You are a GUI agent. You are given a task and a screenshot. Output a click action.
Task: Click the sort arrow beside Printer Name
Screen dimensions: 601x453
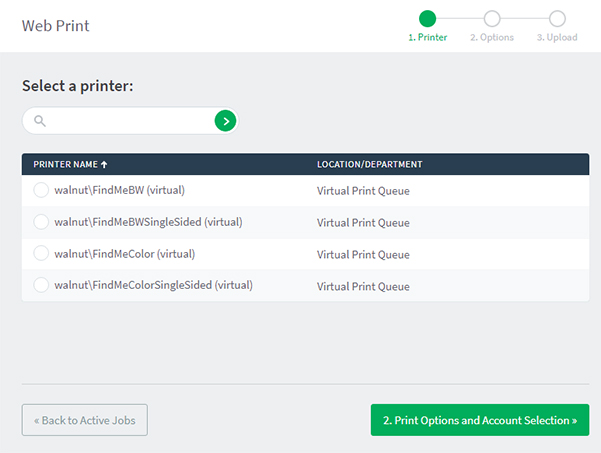(x=104, y=164)
